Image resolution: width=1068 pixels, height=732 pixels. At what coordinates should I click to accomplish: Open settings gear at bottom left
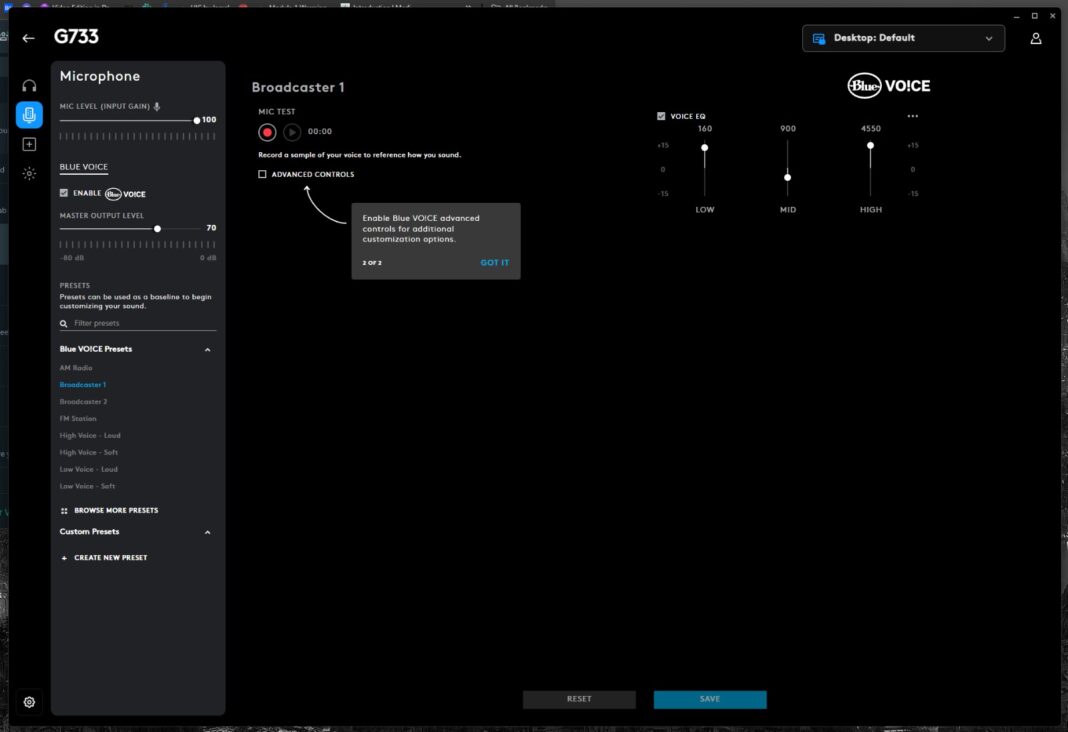(29, 702)
